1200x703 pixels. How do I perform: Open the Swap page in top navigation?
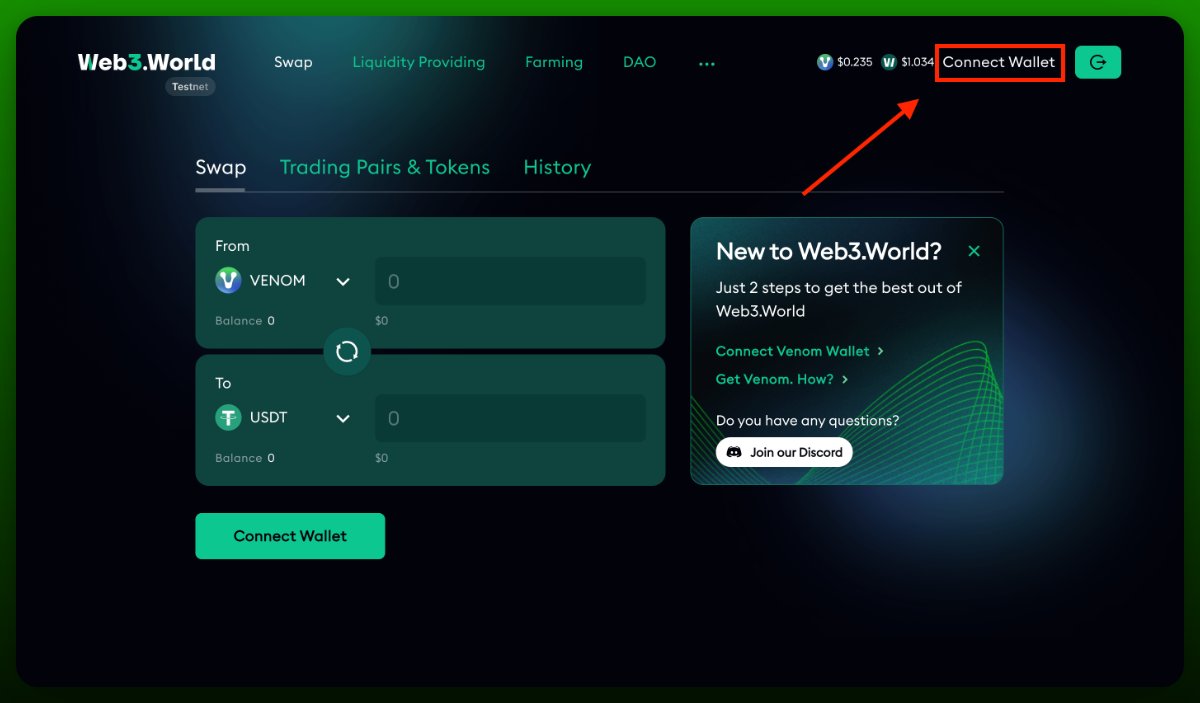pyautogui.click(x=293, y=62)
